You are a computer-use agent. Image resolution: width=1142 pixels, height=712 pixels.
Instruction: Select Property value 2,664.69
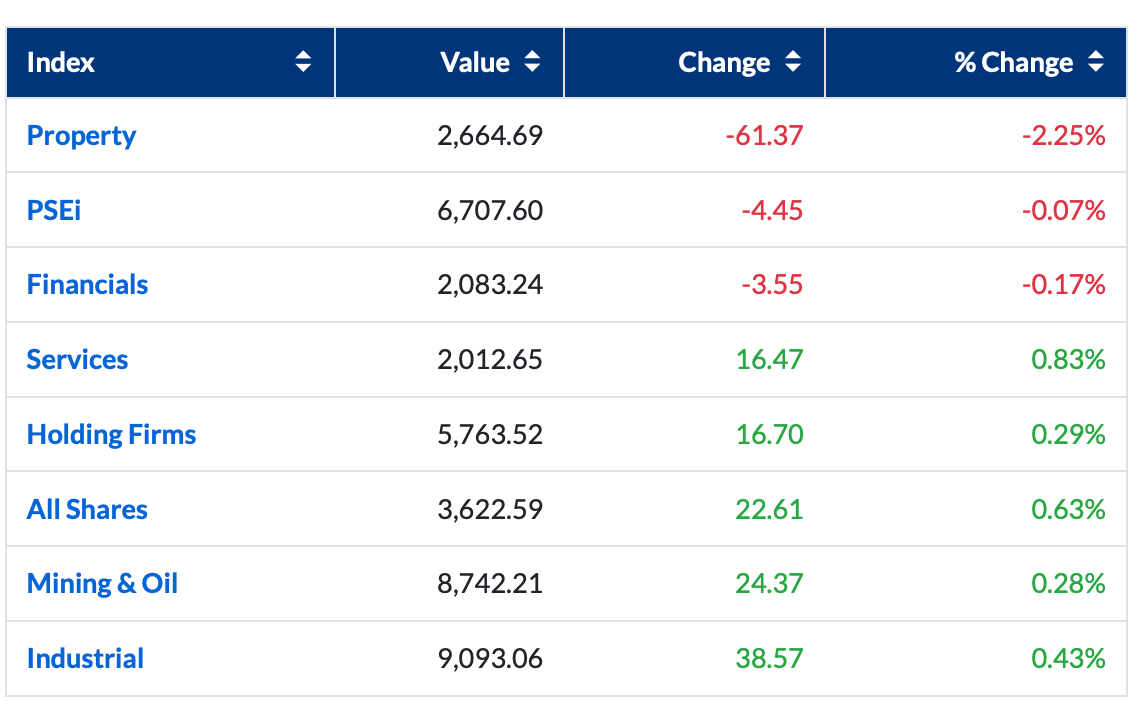click(490, 136)
